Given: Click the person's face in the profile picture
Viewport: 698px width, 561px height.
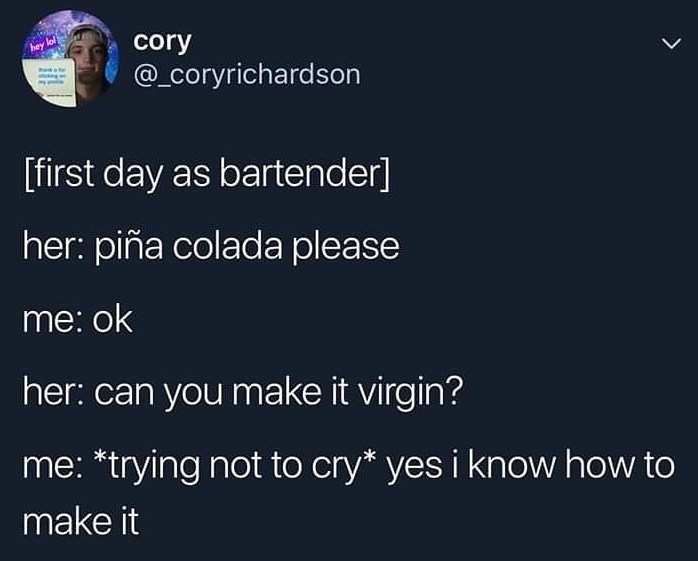Looking at the screenshot, I should 91,56.
